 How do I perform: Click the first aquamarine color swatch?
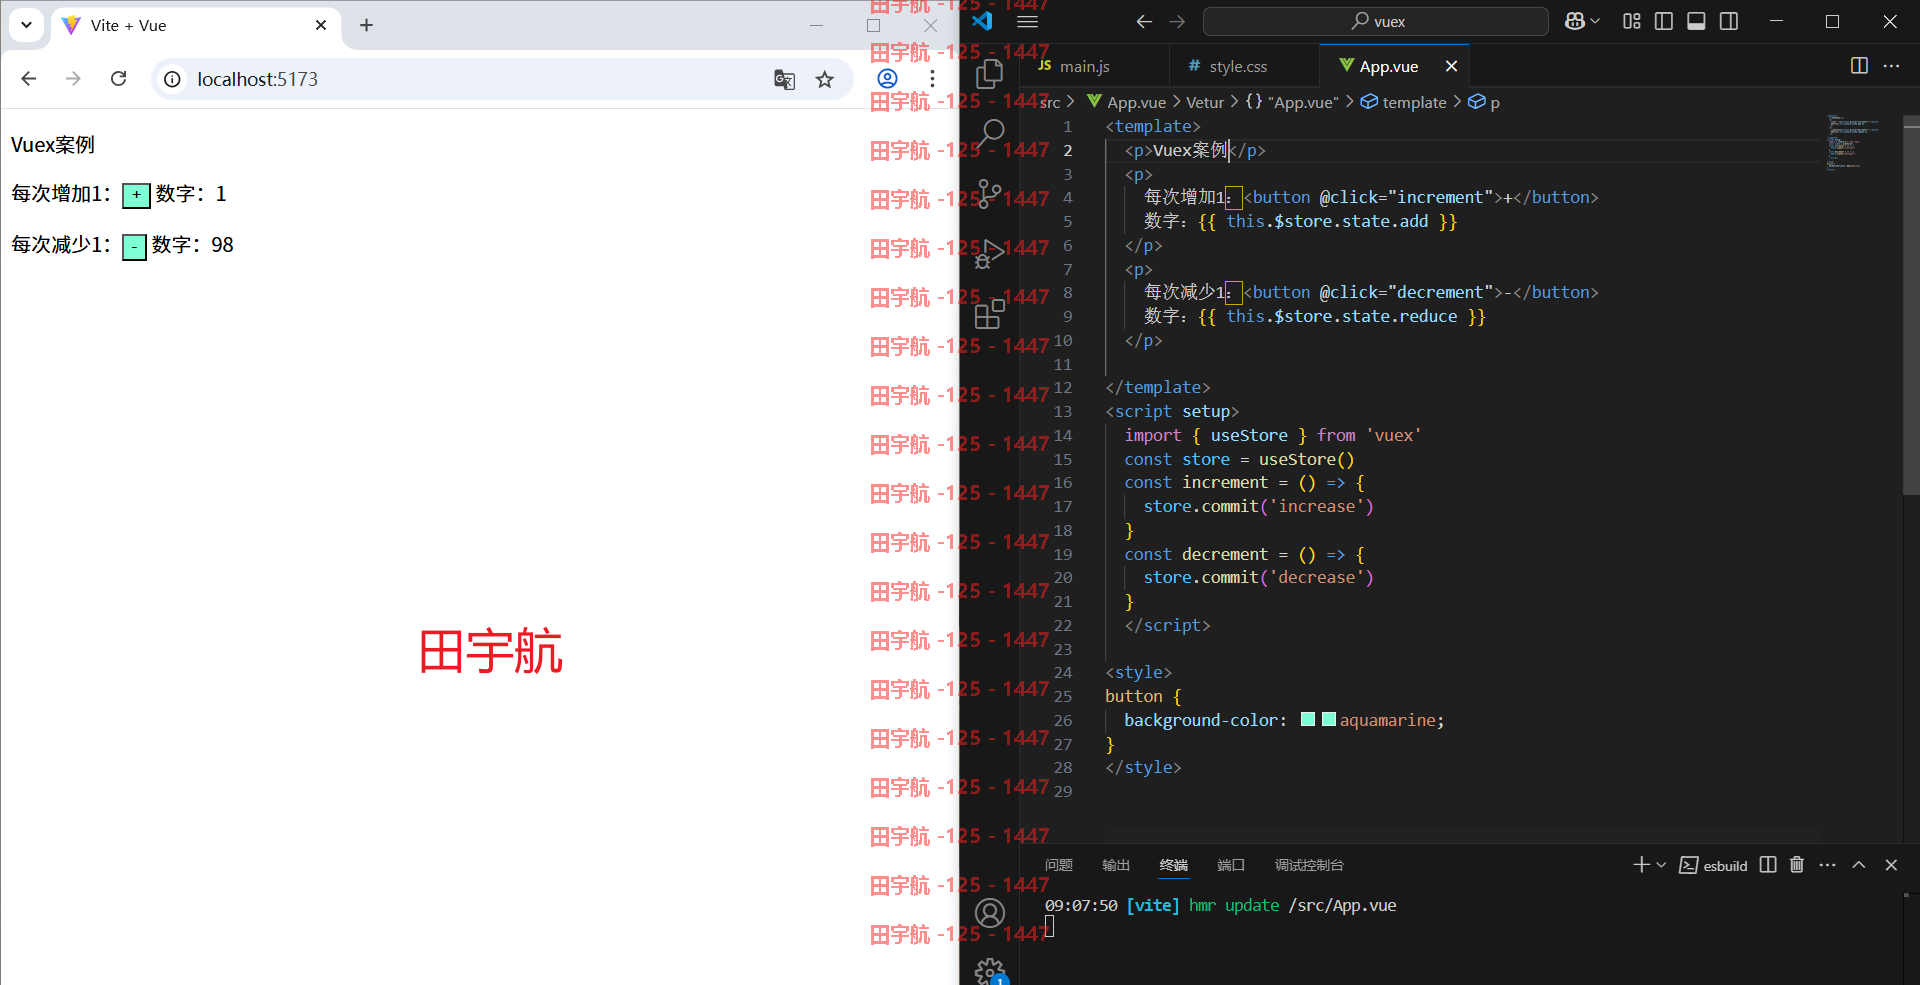coord(1308,719)
